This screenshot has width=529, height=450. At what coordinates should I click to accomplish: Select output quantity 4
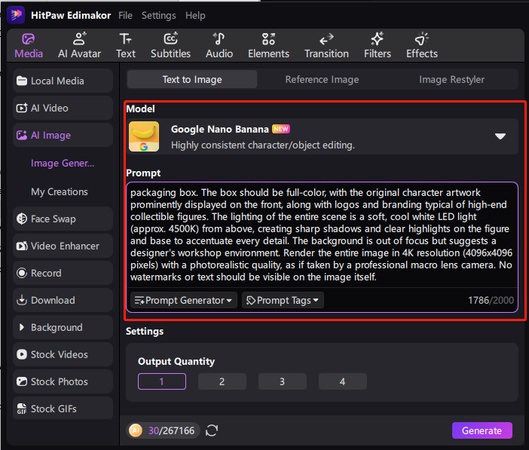[342, 382]
